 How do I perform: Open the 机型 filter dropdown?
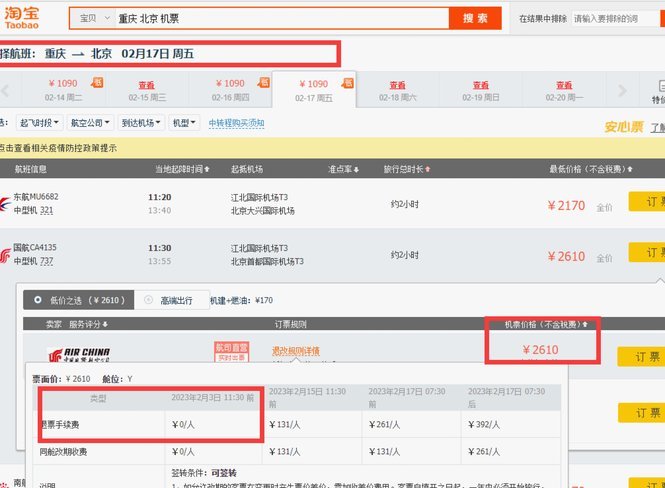tap(184, 123)
